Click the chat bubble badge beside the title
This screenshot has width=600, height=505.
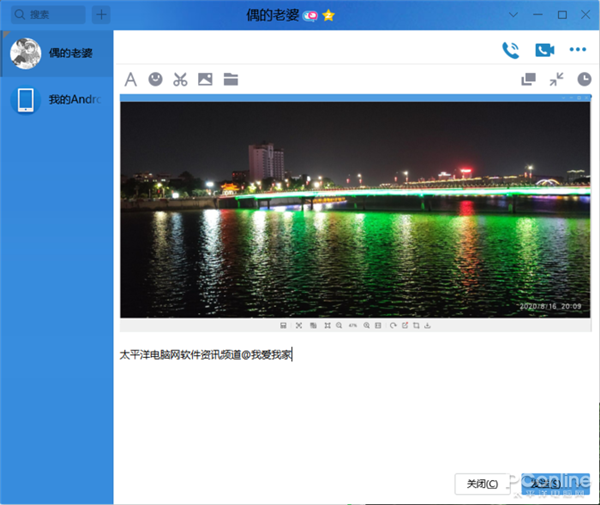[310, 16]
